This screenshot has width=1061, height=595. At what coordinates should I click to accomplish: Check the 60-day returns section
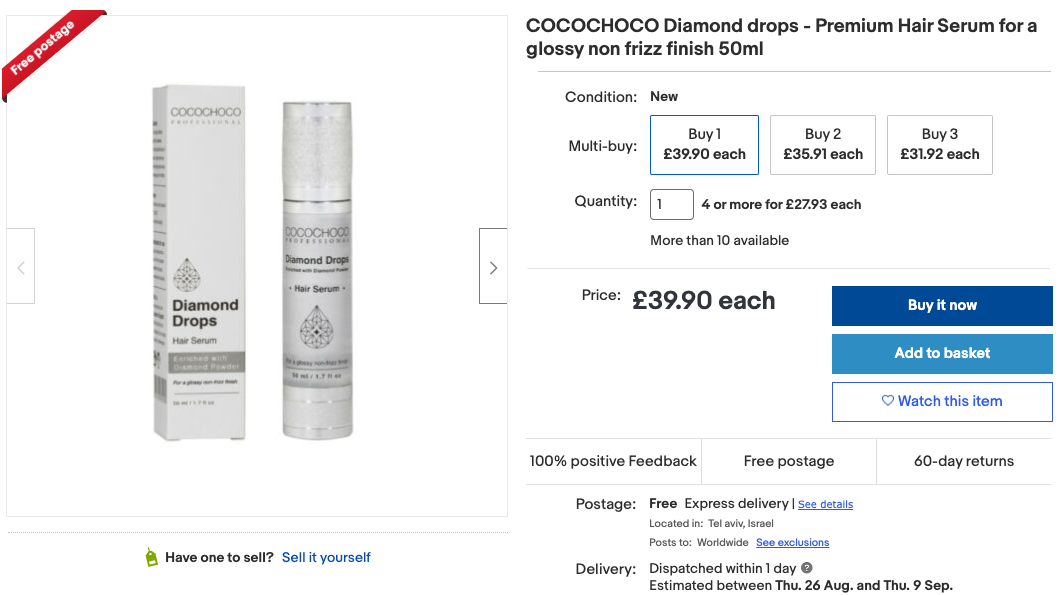pyautogui.click(x=963, y=461)
